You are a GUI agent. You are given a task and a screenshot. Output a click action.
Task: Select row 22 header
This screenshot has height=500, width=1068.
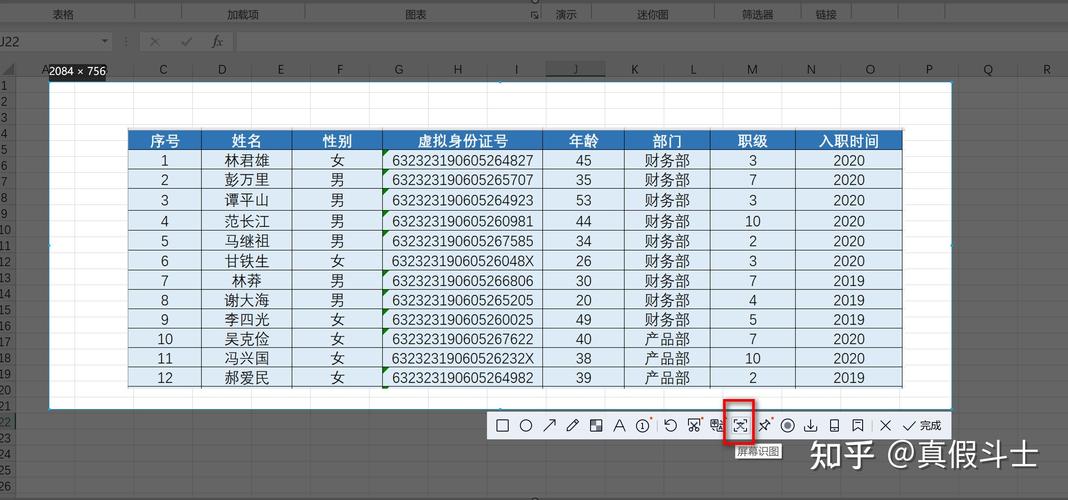tap(7, 422)
